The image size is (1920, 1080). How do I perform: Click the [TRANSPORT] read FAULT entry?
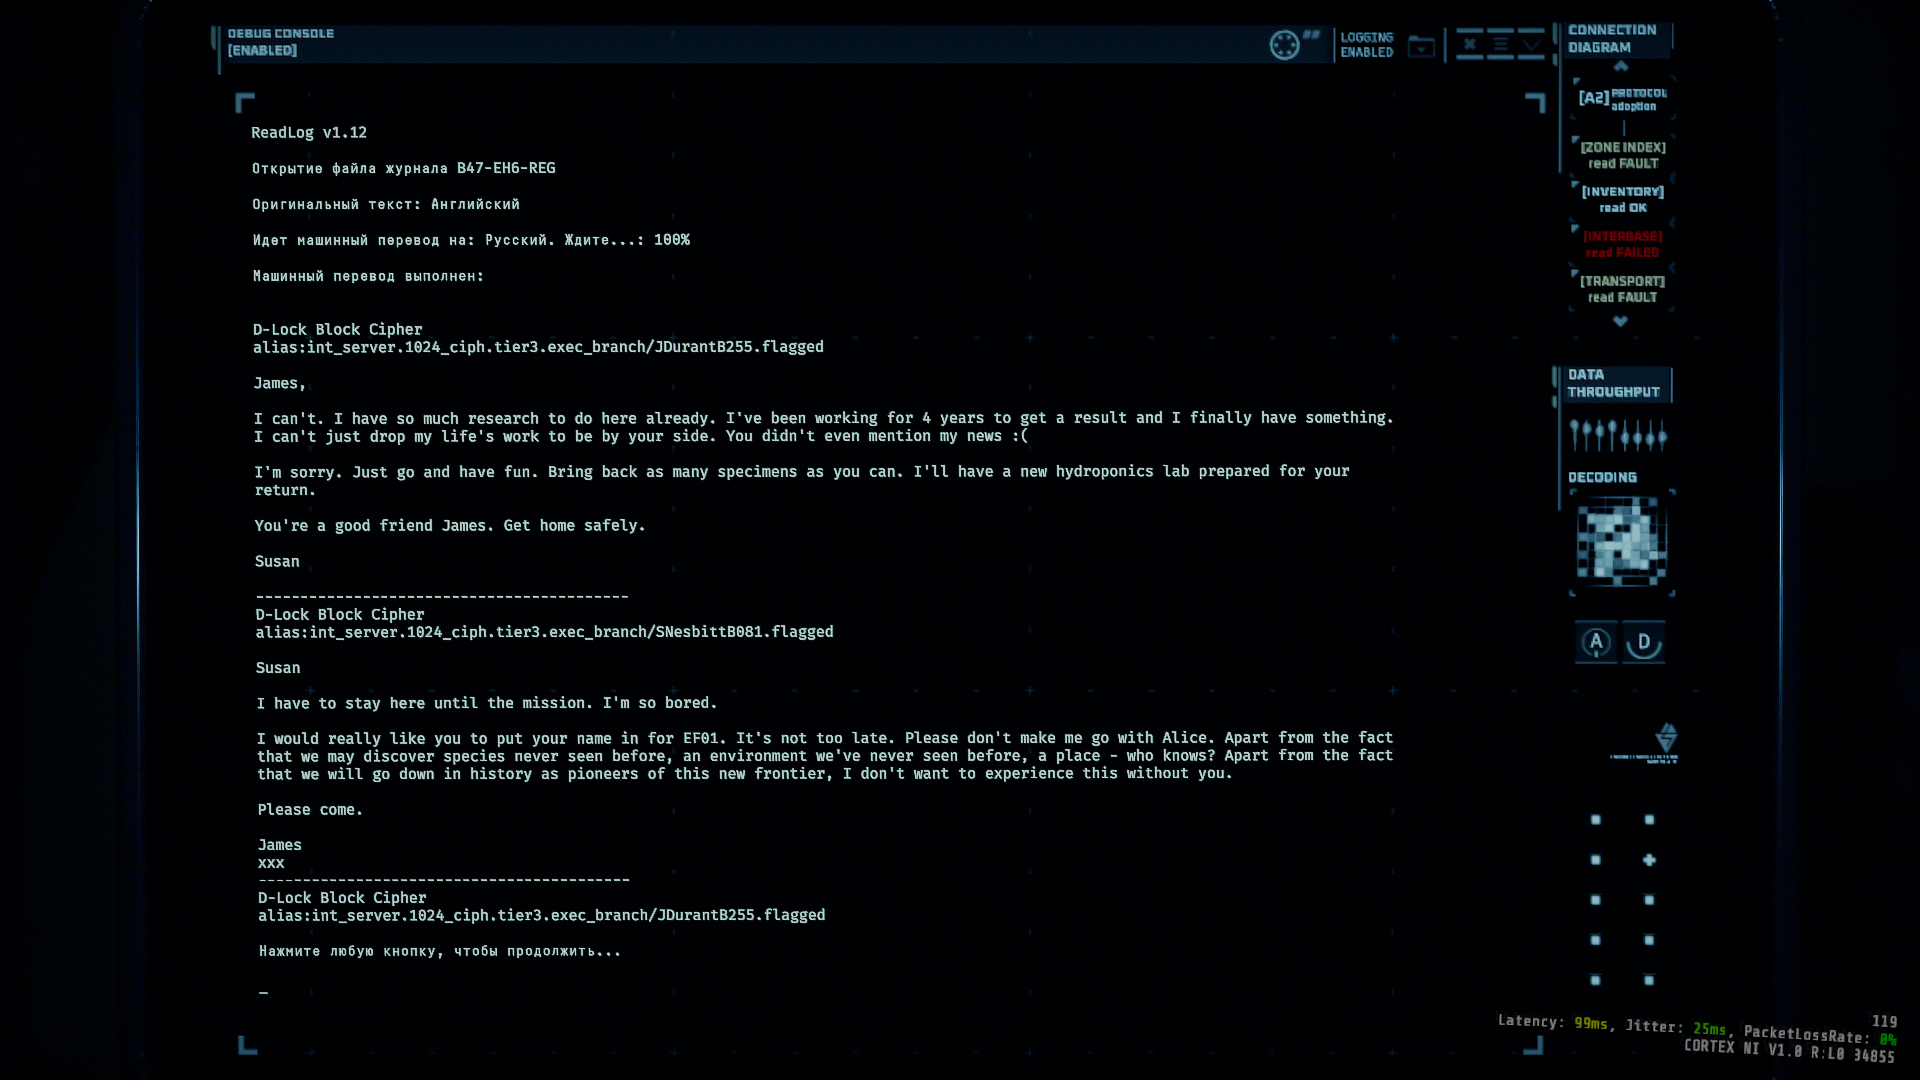[1623, 289]
